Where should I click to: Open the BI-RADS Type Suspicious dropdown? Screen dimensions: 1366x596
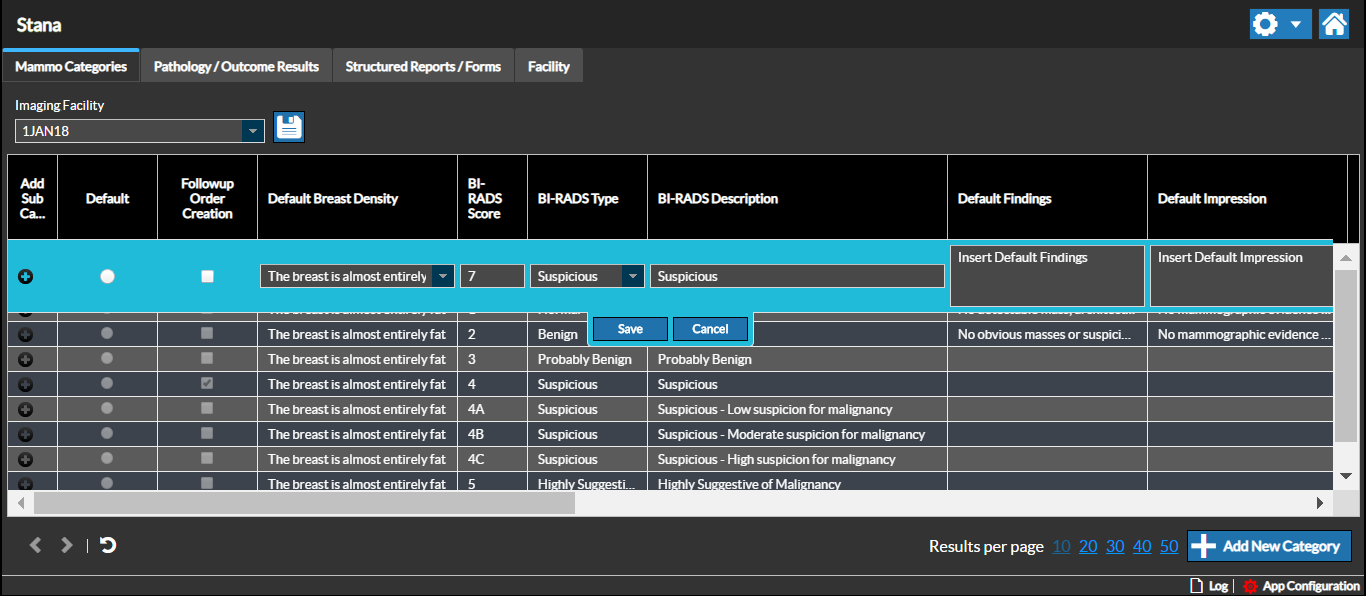pyautogui.click(x=632, y=277)
